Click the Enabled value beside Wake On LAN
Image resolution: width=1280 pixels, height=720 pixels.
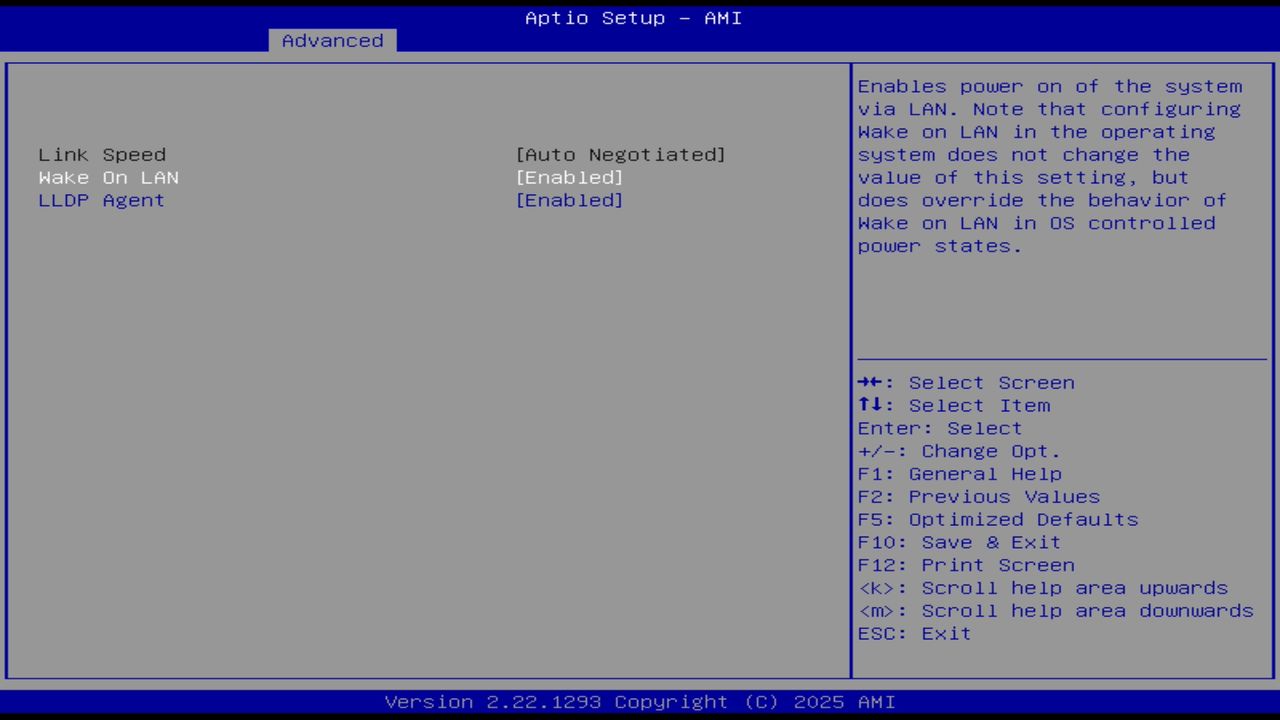570,177
